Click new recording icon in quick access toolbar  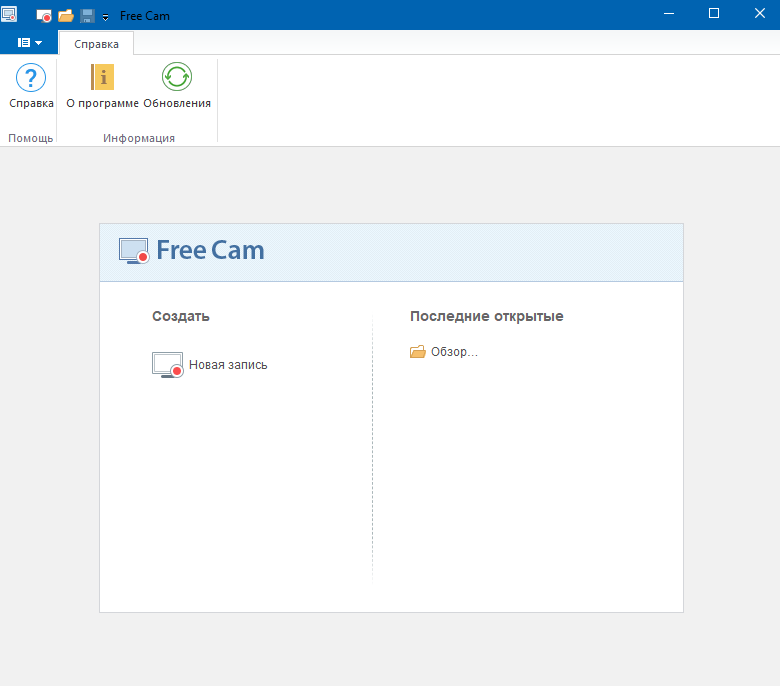[x=44, y=16]
